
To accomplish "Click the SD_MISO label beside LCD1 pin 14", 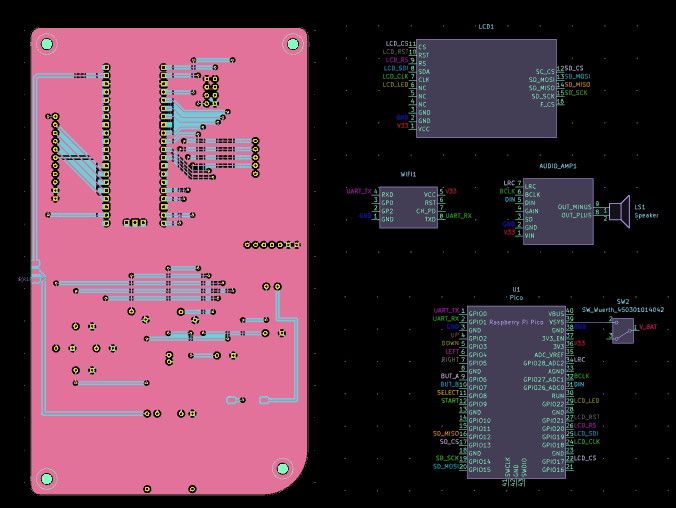I will click(x=577, y=85).
